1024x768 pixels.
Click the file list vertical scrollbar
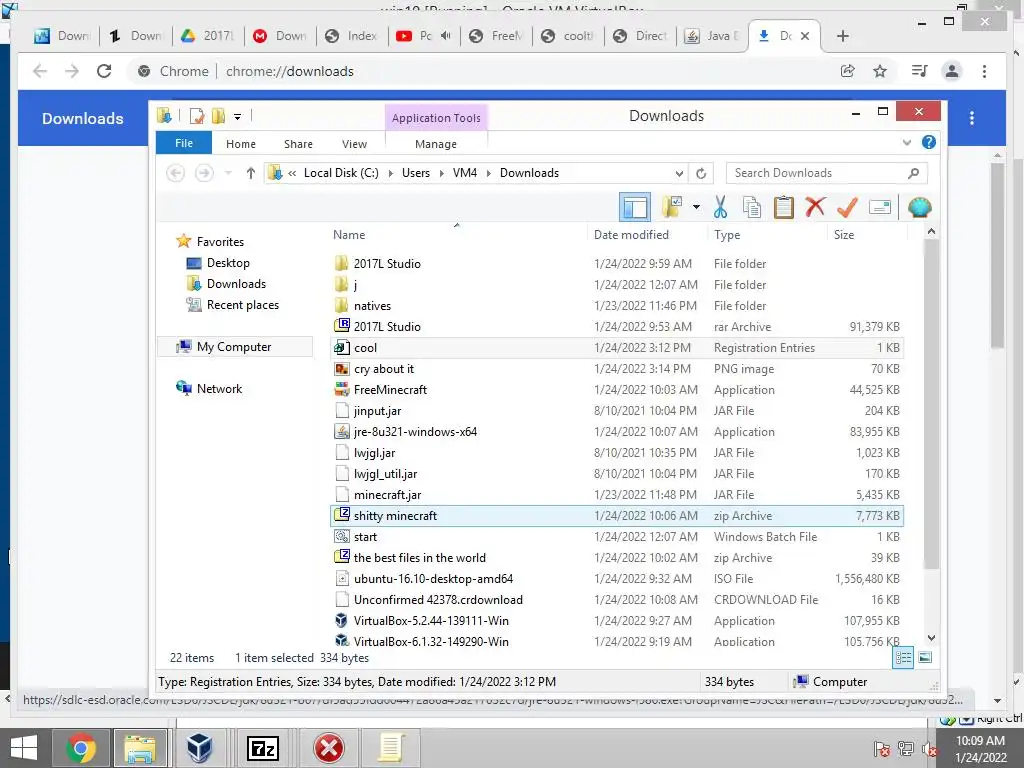931,405
